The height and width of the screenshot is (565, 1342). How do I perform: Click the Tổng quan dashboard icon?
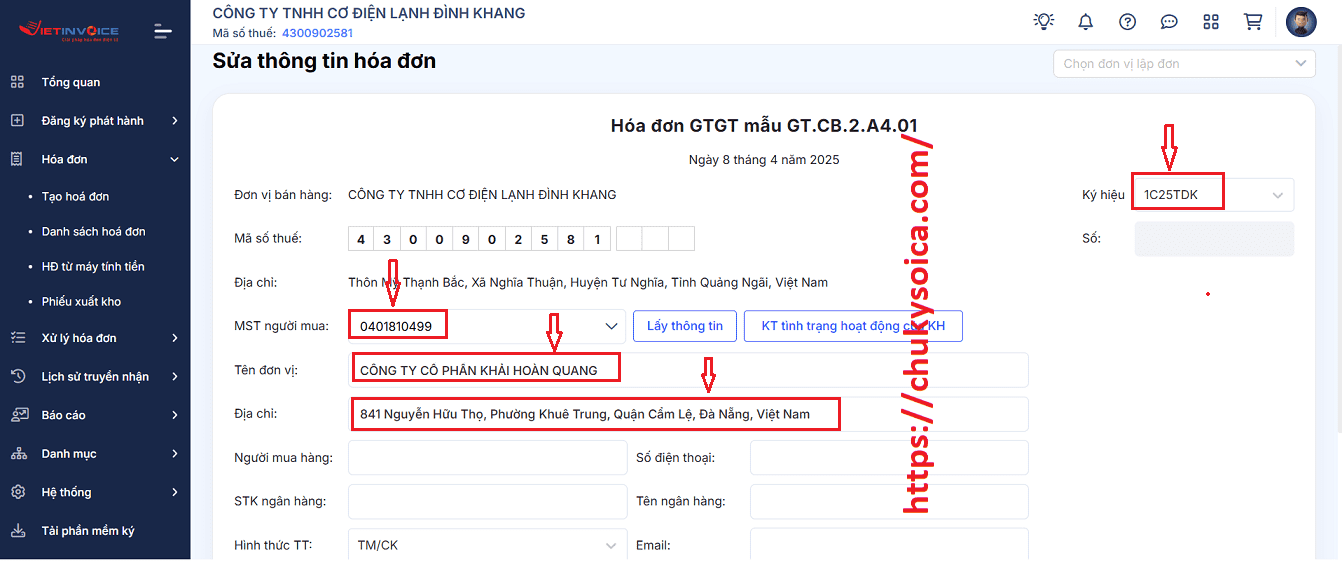[17, 82]
